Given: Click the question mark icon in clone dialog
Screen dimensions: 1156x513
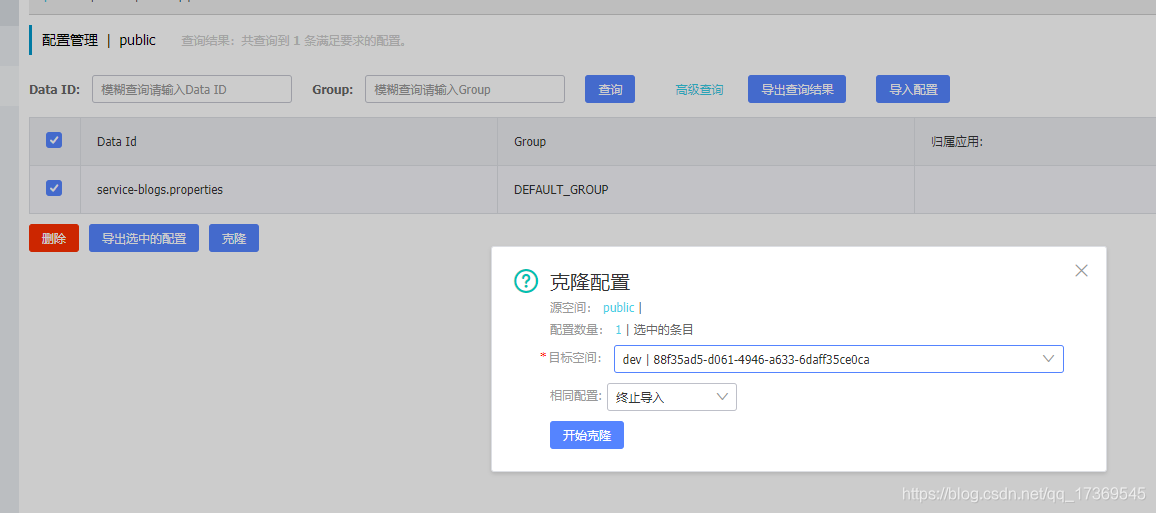Looking at the screenshot, I should coord(526,281).
